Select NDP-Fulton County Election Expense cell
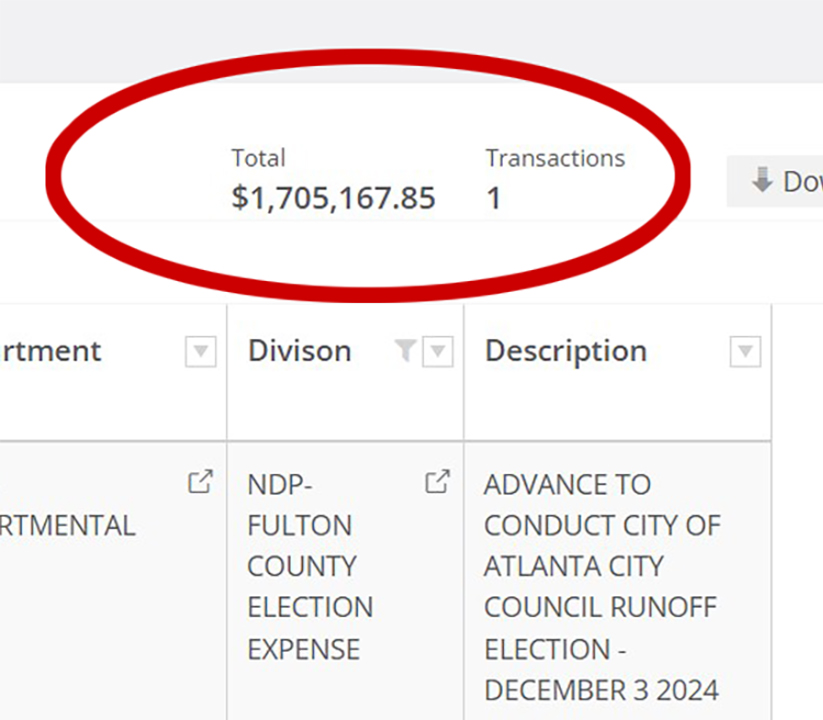The image size is (823, 720). coord(310,566)
